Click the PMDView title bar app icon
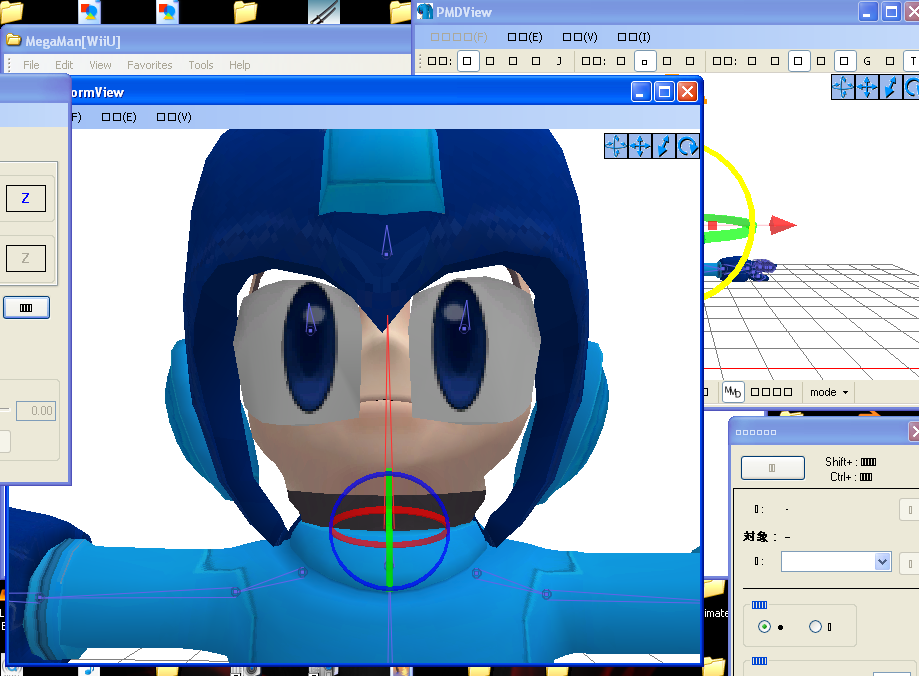Image resolution: width=920 pixels, height=676 pixels. (425, 11)
